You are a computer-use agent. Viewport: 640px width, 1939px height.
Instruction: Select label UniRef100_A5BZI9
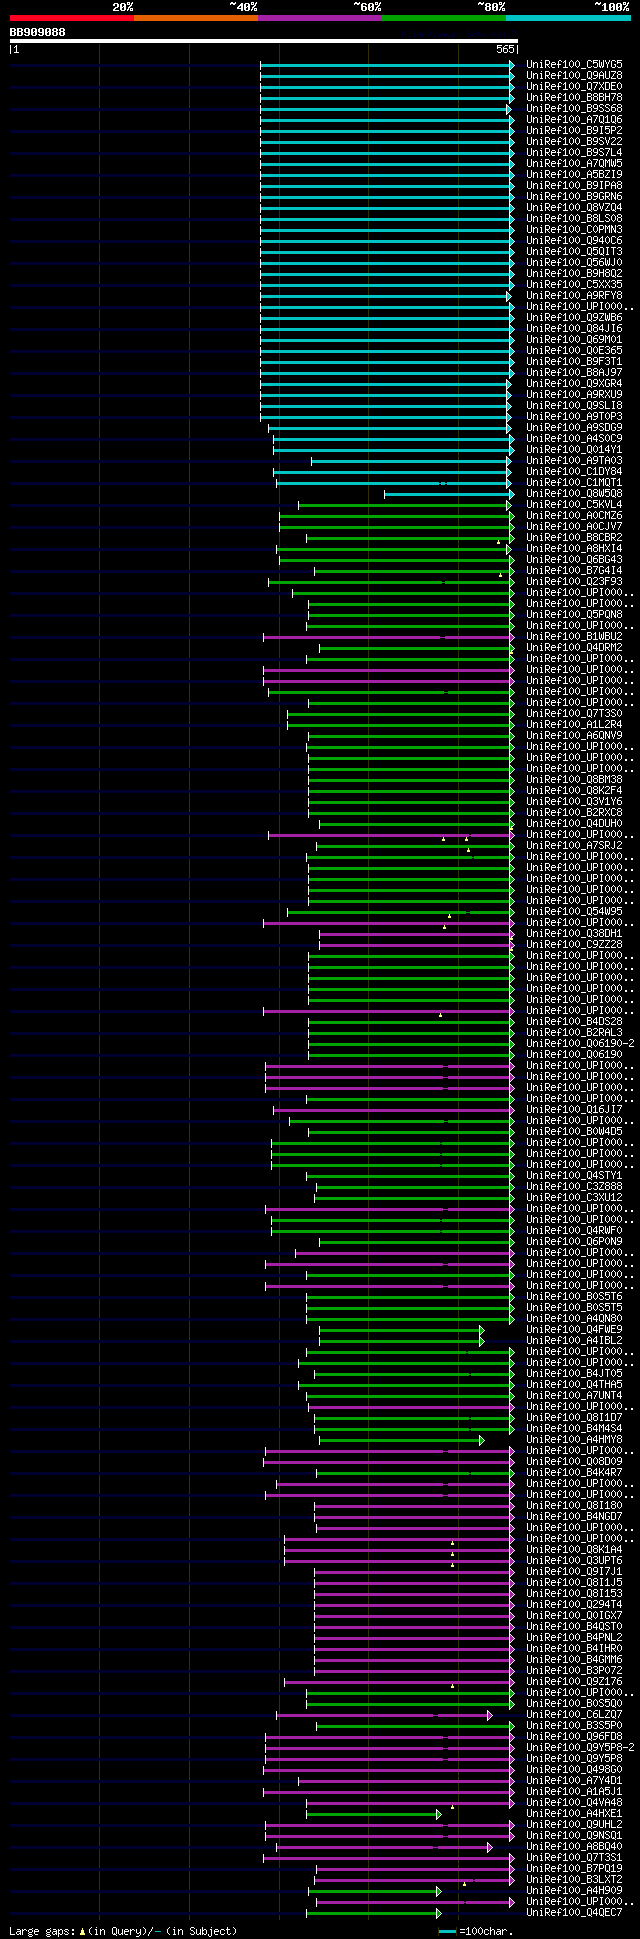pyautogui.click(x=574, y=174)
